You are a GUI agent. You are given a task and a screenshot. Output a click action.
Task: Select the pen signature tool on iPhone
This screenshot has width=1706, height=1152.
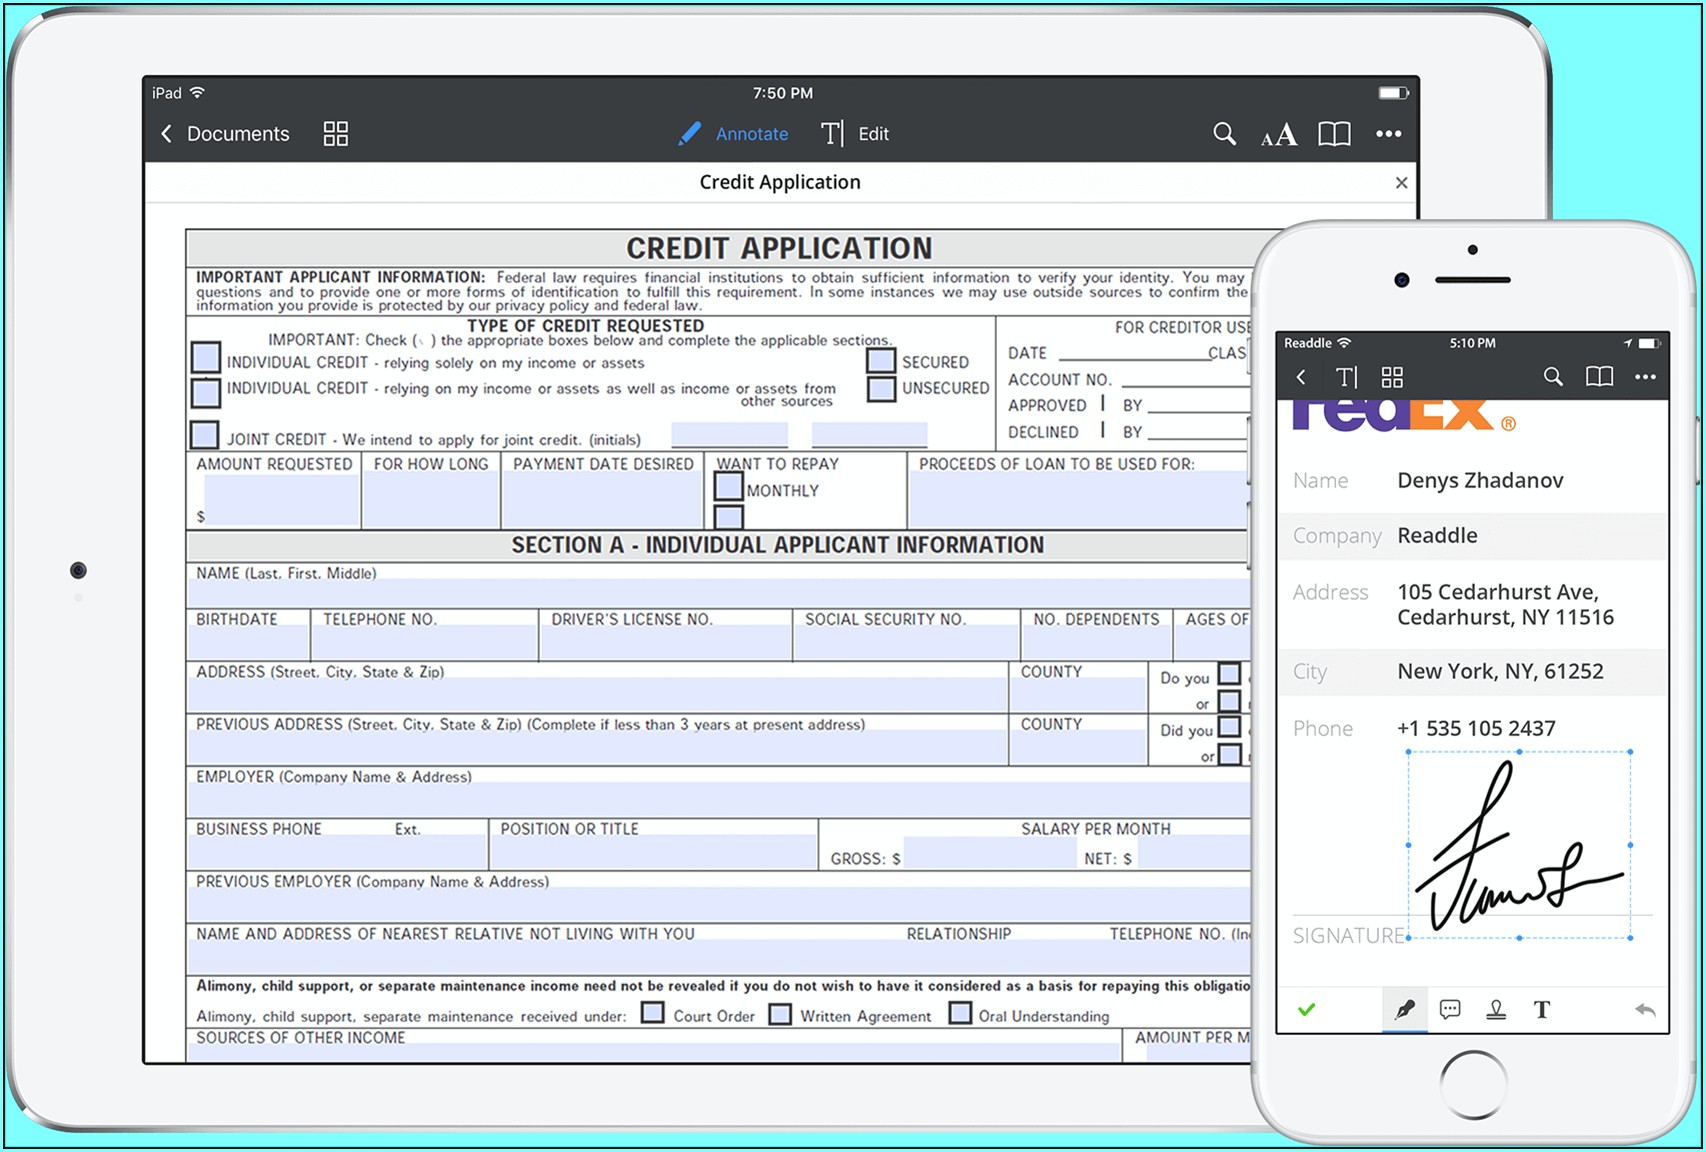(1405, 1010)
